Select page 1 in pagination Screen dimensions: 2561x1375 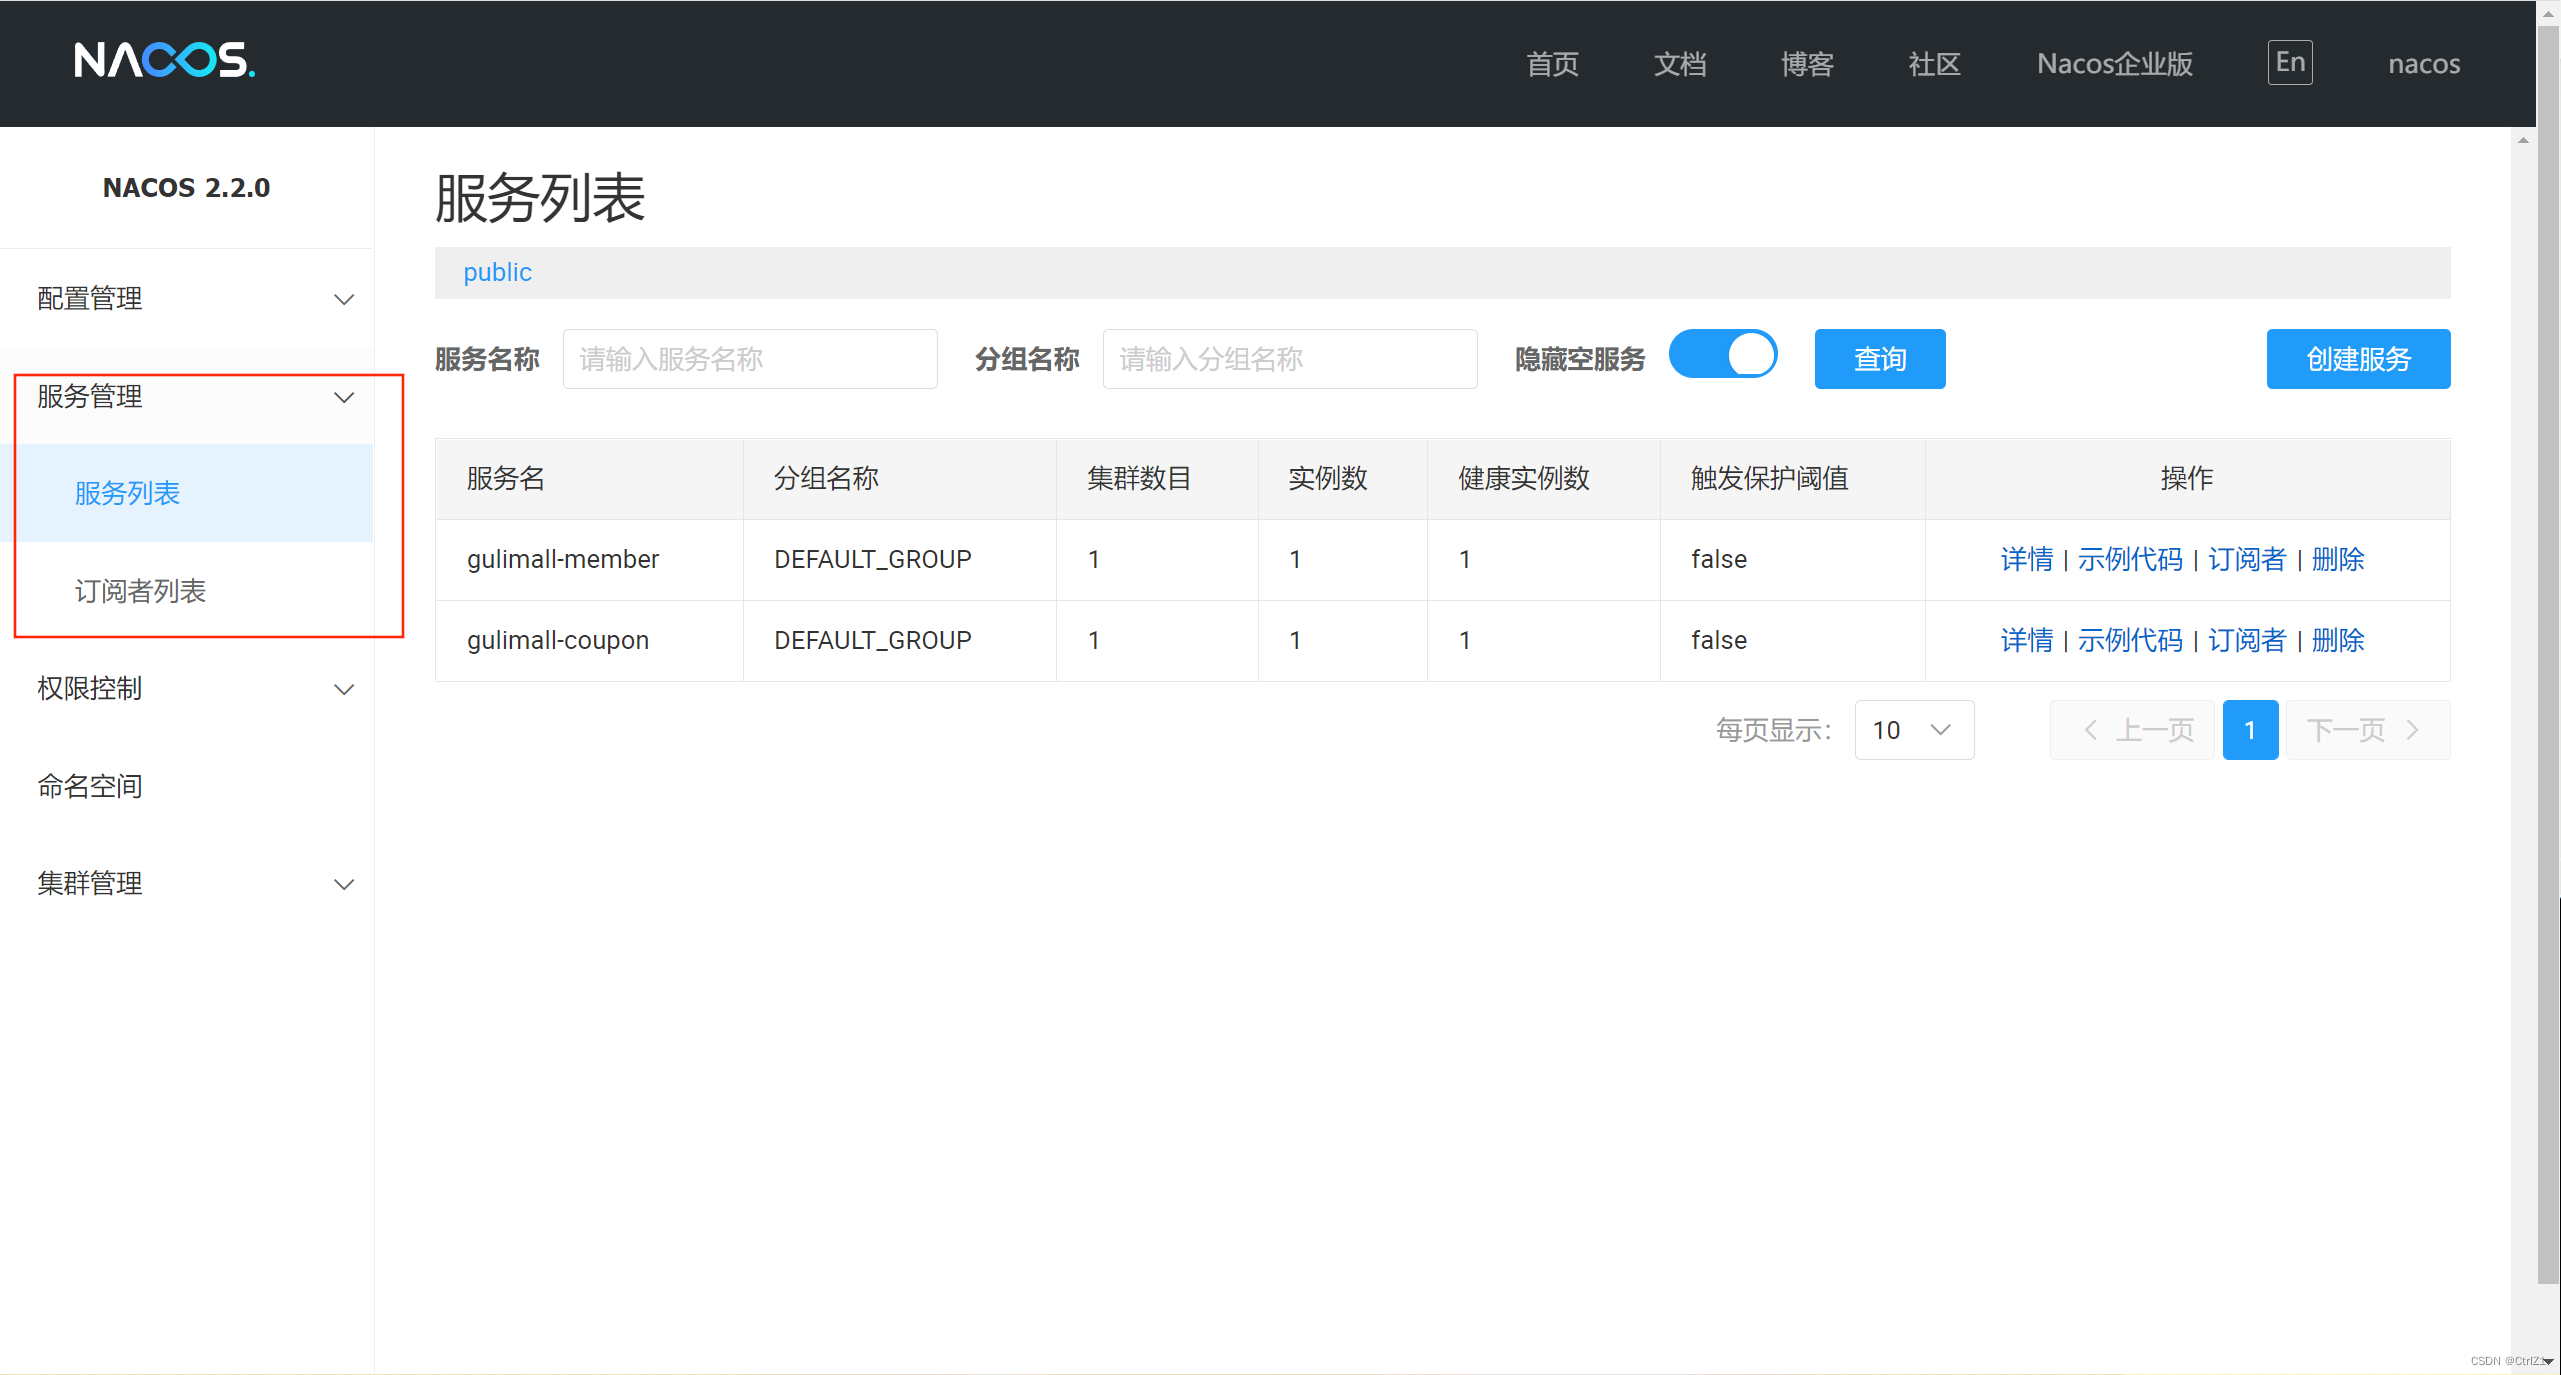pos(2250,730)
